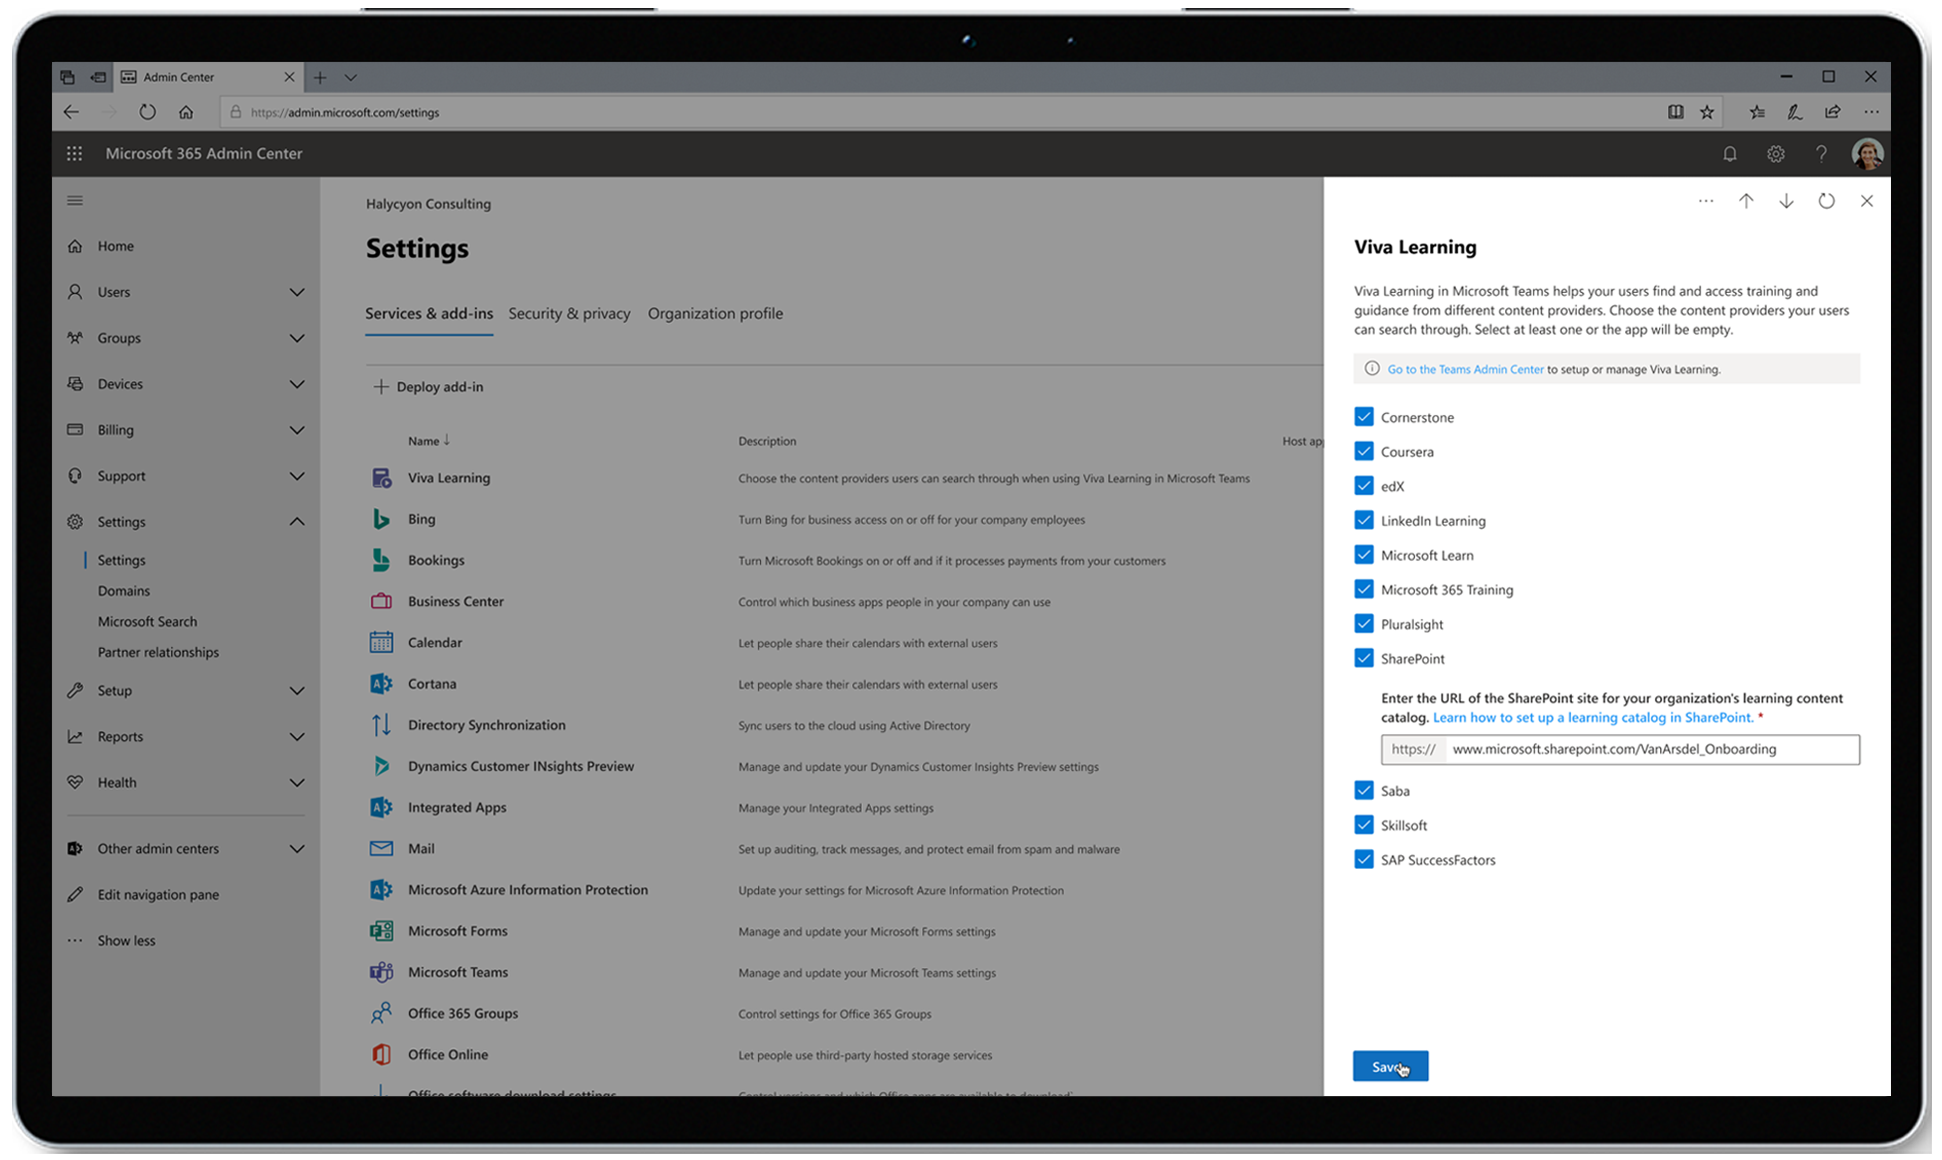Select the Organization profile tab

coord(715,313)
